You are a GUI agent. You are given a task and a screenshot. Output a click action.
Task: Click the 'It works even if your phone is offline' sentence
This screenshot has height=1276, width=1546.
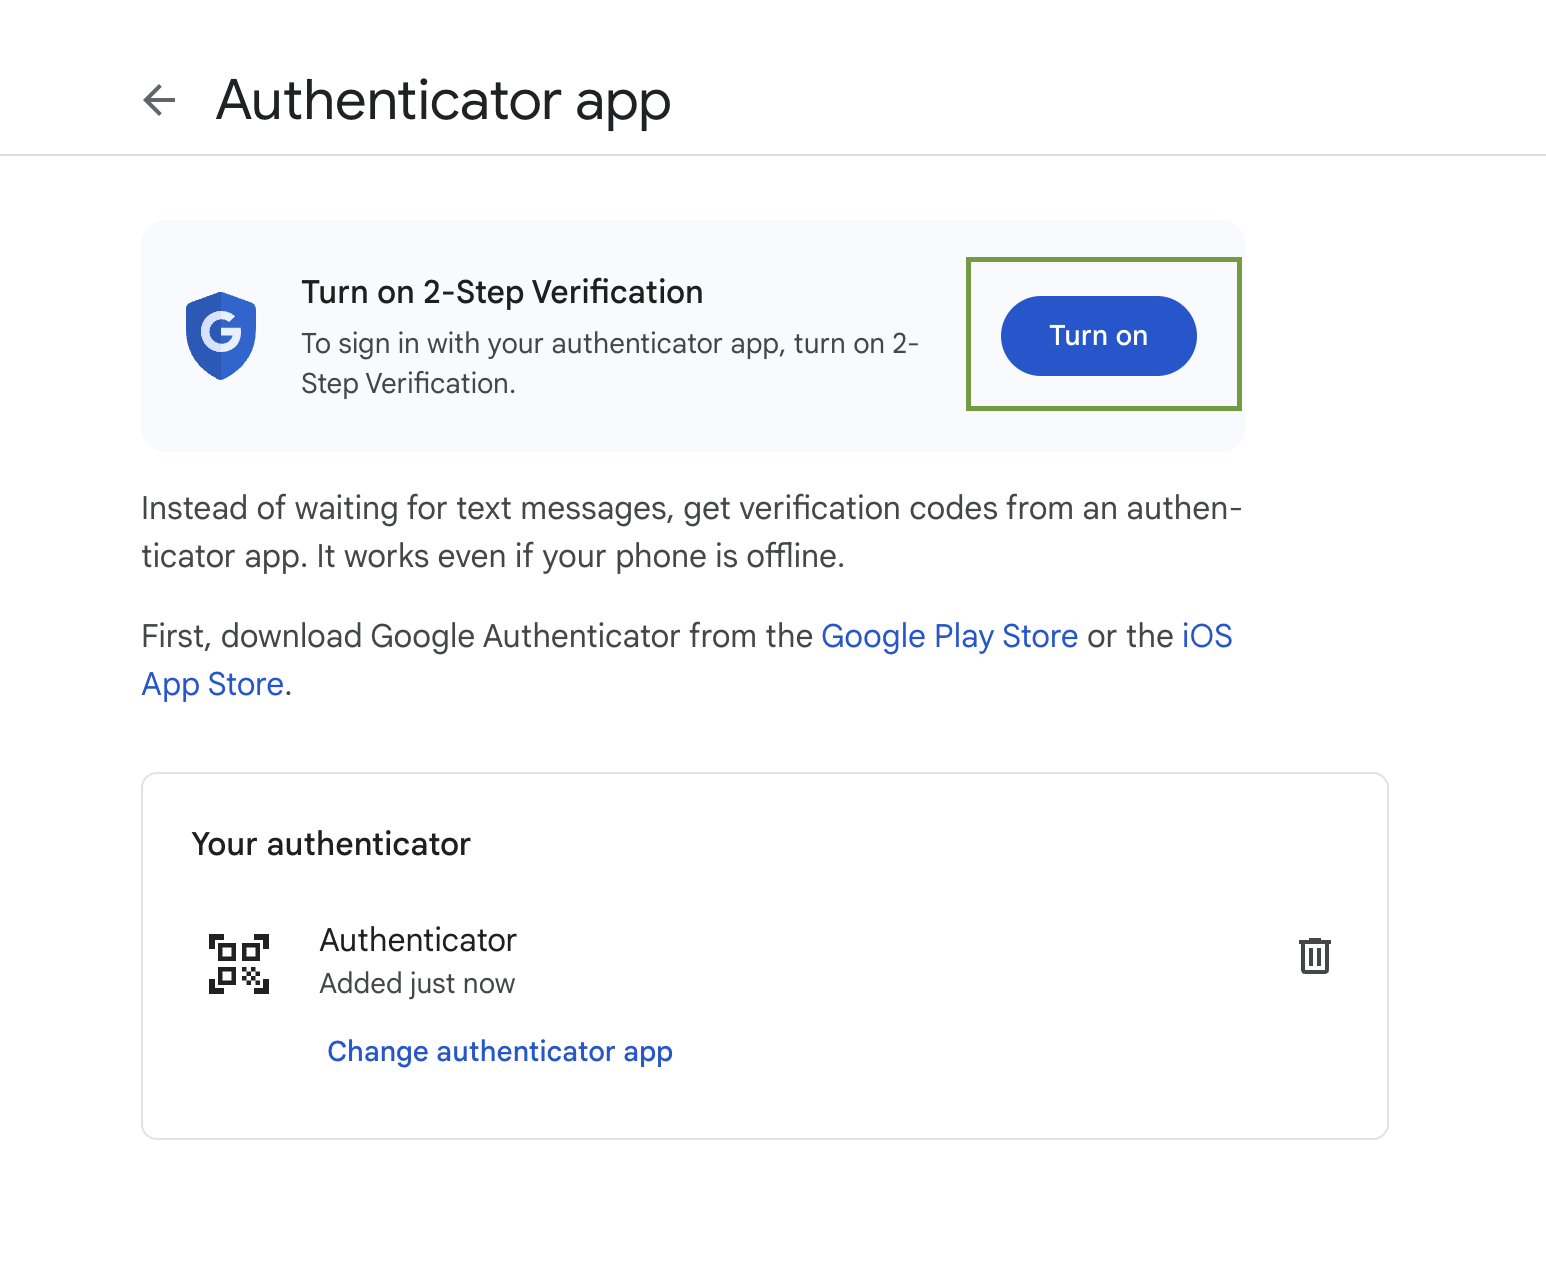coord(580,556)
